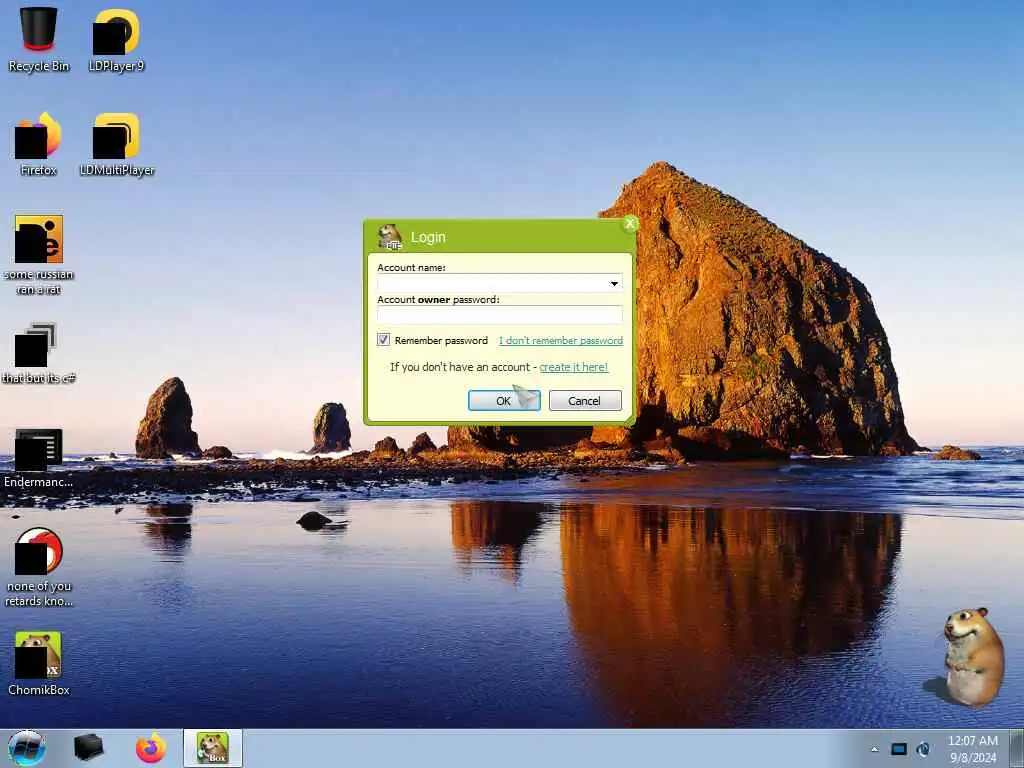The height and width of the screenshot is (768, 1024).
Task: Toggle the Remember password checkbox
Action: (x=383, y=340)
